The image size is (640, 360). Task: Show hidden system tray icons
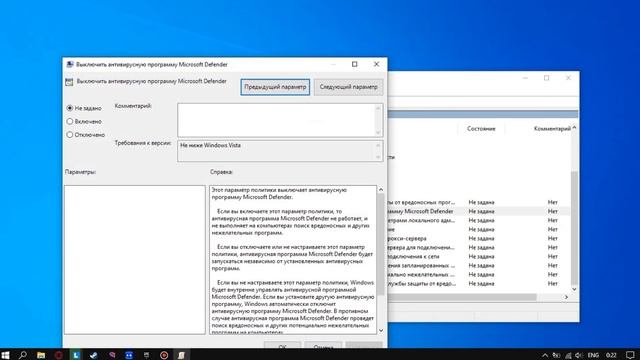pos(545,355)
